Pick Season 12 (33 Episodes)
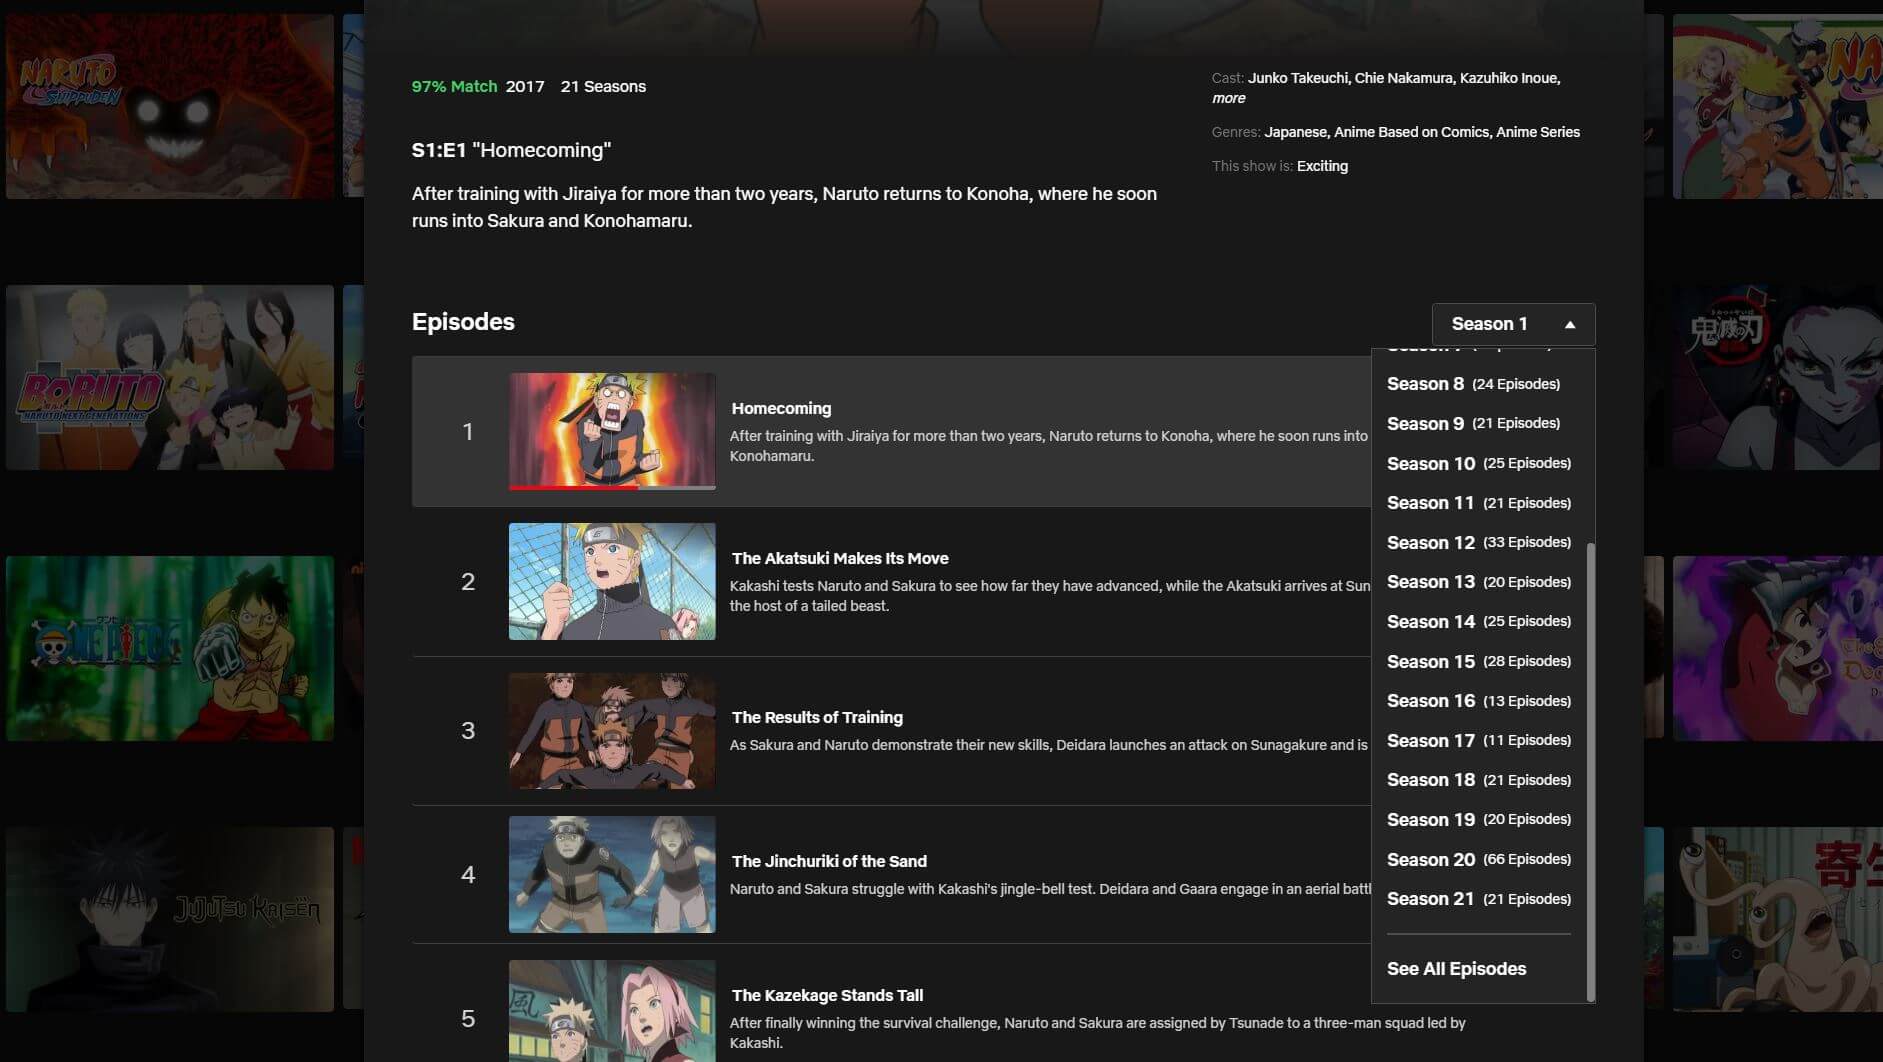 [x=1478, y=543]
